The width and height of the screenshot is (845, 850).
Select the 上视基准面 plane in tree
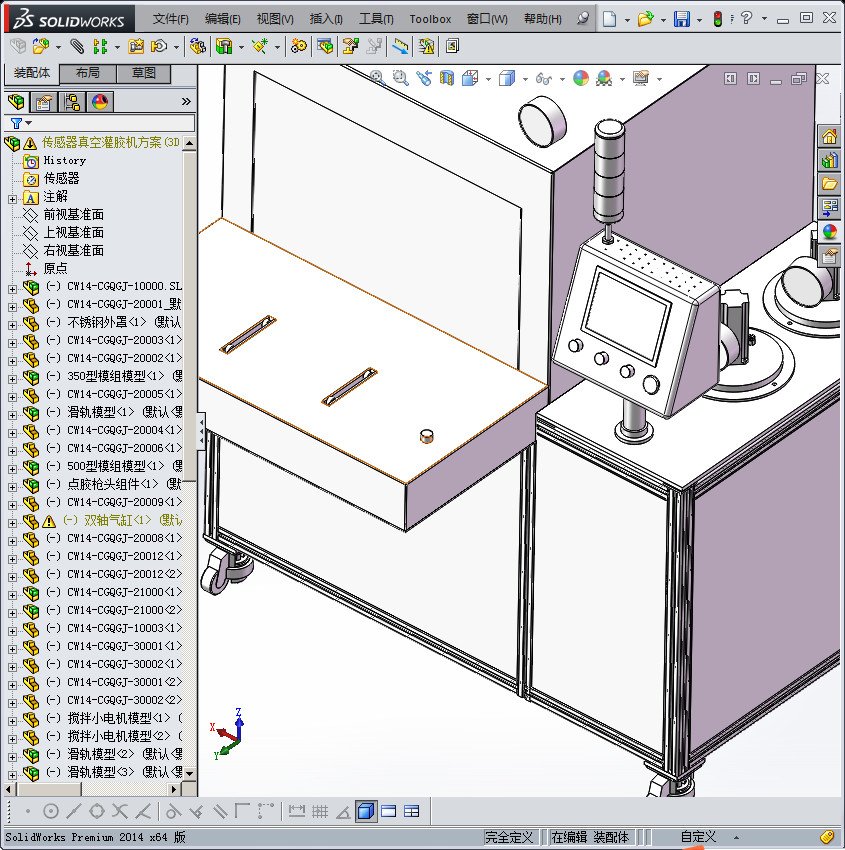tap(74, 233)
